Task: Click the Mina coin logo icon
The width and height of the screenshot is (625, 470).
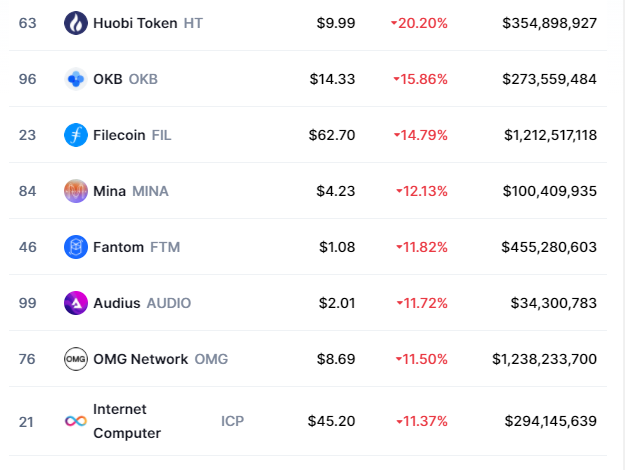Action: click(x=76, y=190)
